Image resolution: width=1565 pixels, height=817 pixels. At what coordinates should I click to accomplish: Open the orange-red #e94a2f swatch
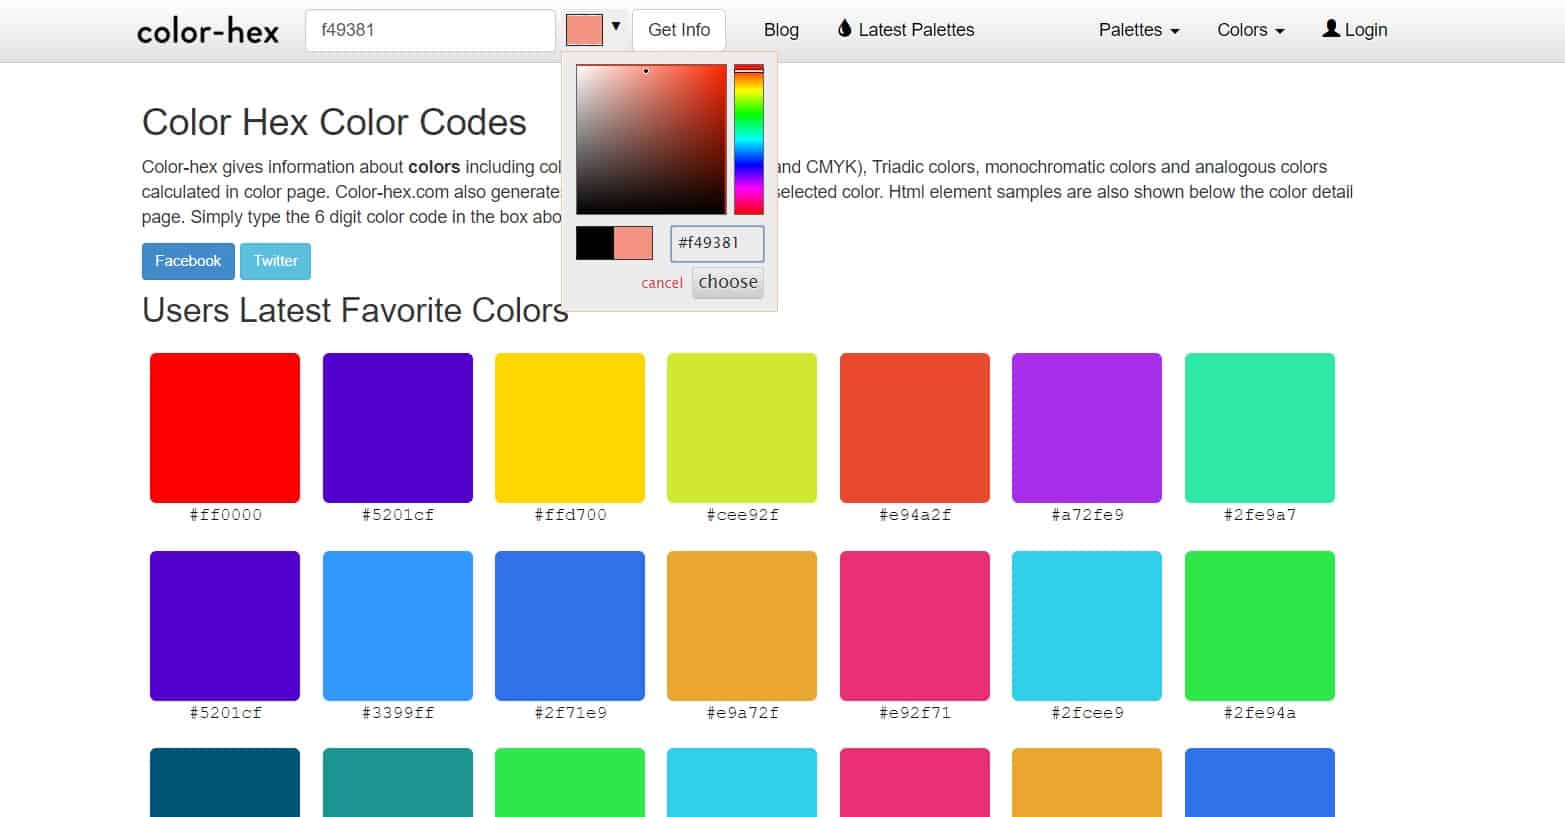(915, 428)
